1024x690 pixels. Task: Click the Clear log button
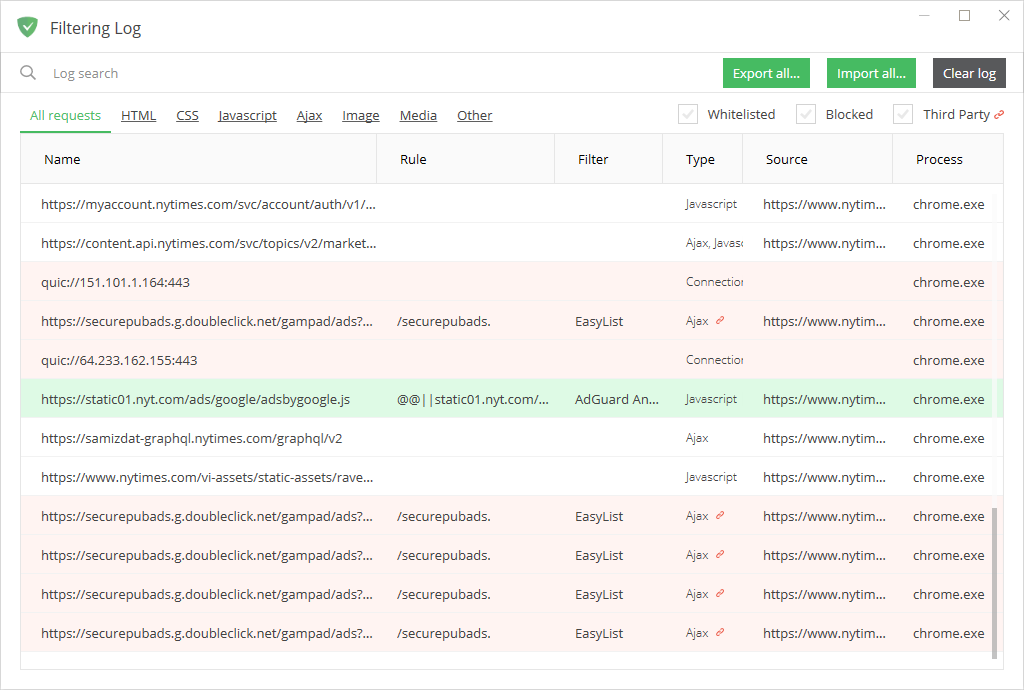[x=969, y=73]
